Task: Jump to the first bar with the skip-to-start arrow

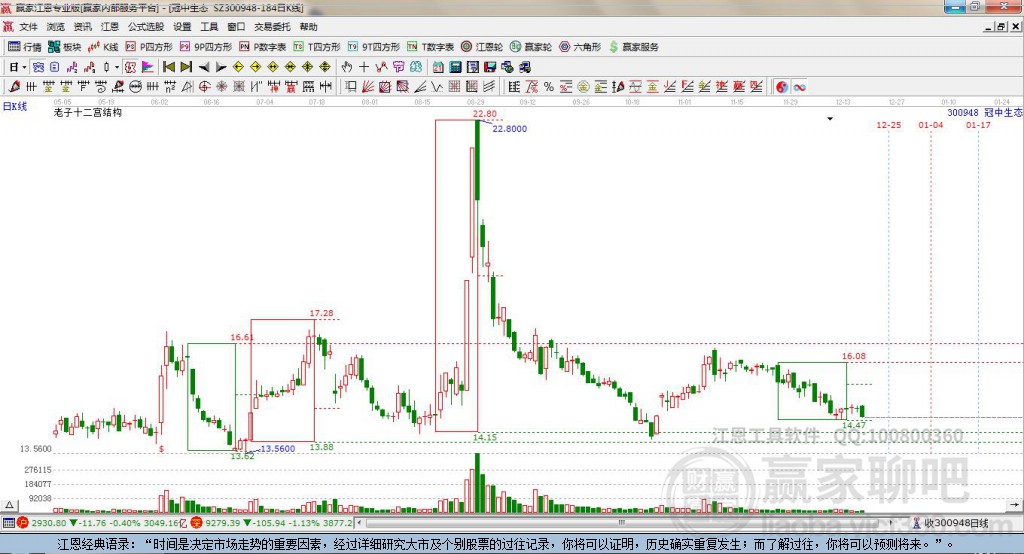Action: 168,67
